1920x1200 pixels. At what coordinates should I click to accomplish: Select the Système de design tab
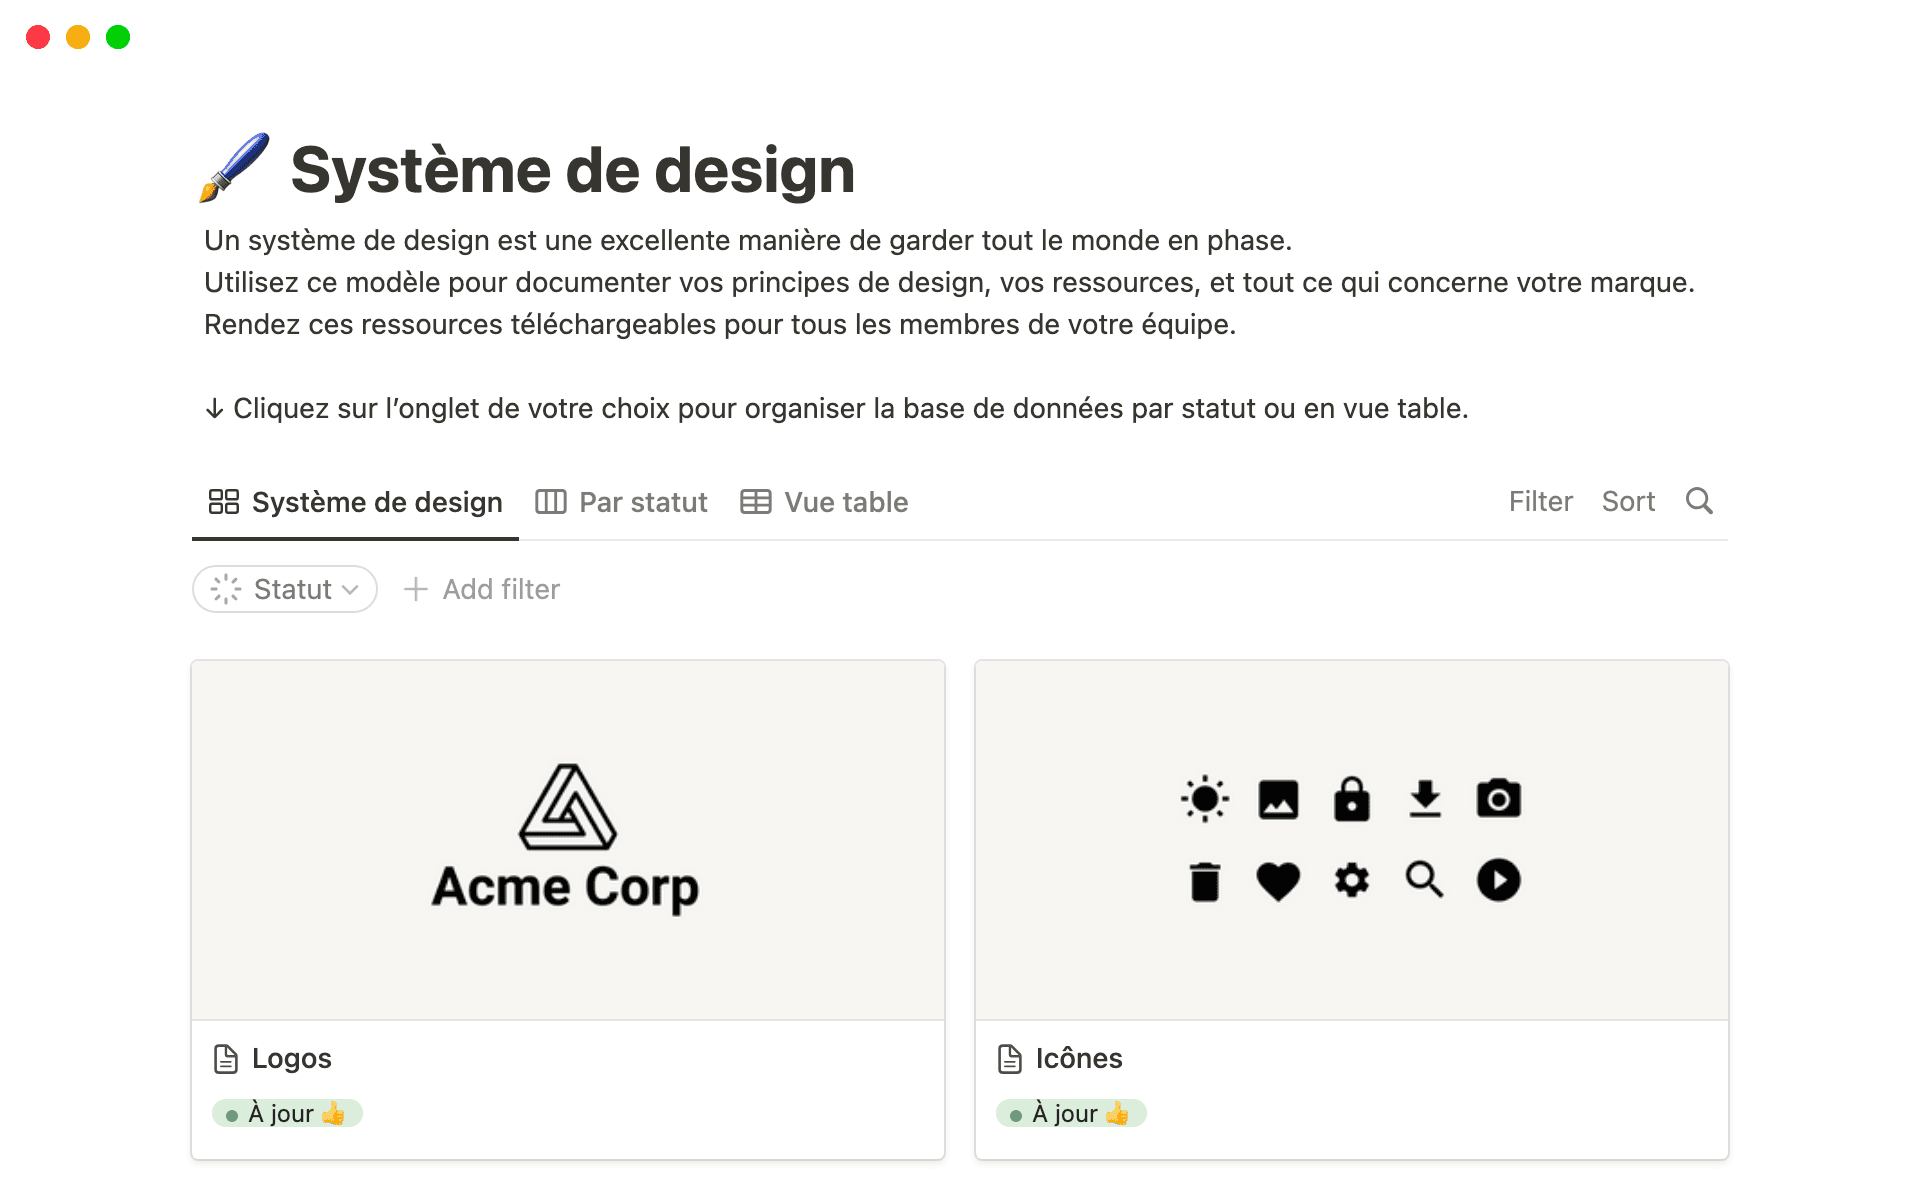[377, 501]
